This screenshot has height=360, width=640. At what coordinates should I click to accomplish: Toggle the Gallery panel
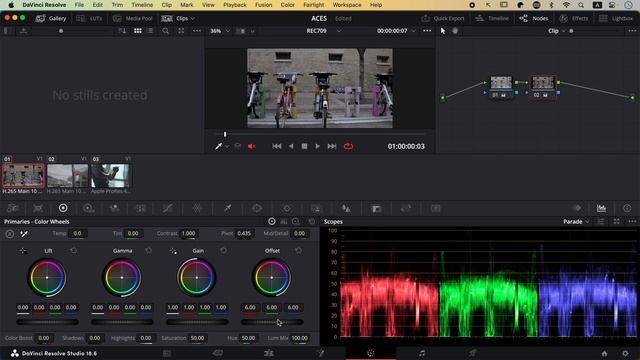pyautogui.click(x=51, y=18)
